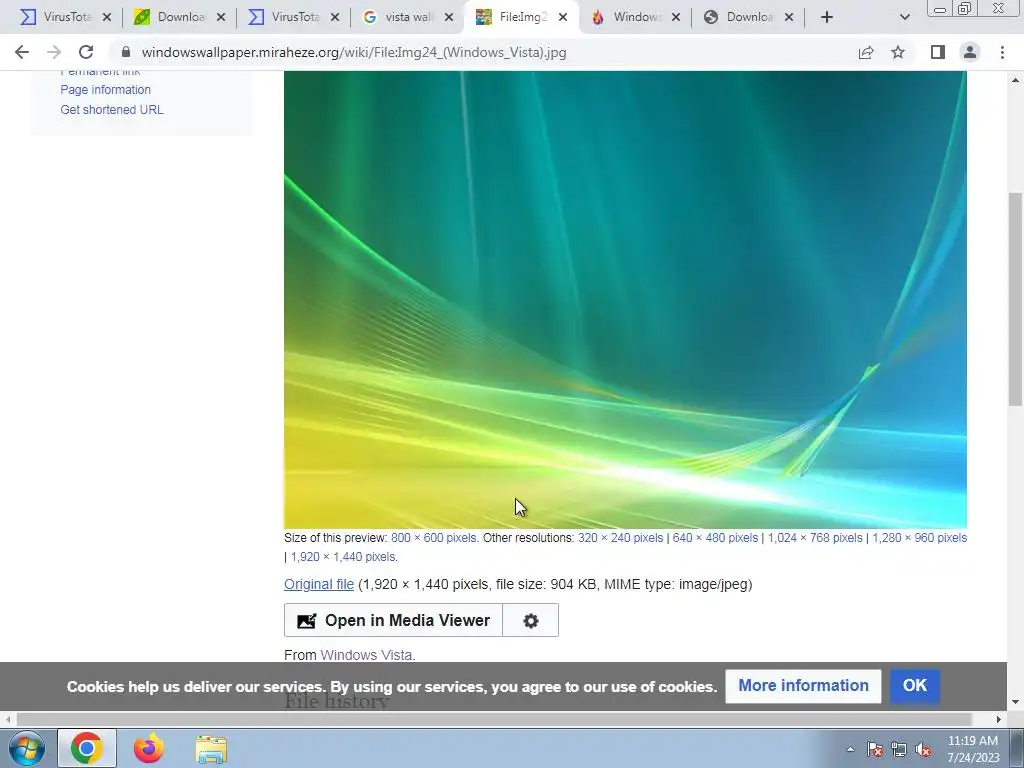This screenshot has width=1024, height=768.
Task: View site security lock info
Action: [126, 52]
